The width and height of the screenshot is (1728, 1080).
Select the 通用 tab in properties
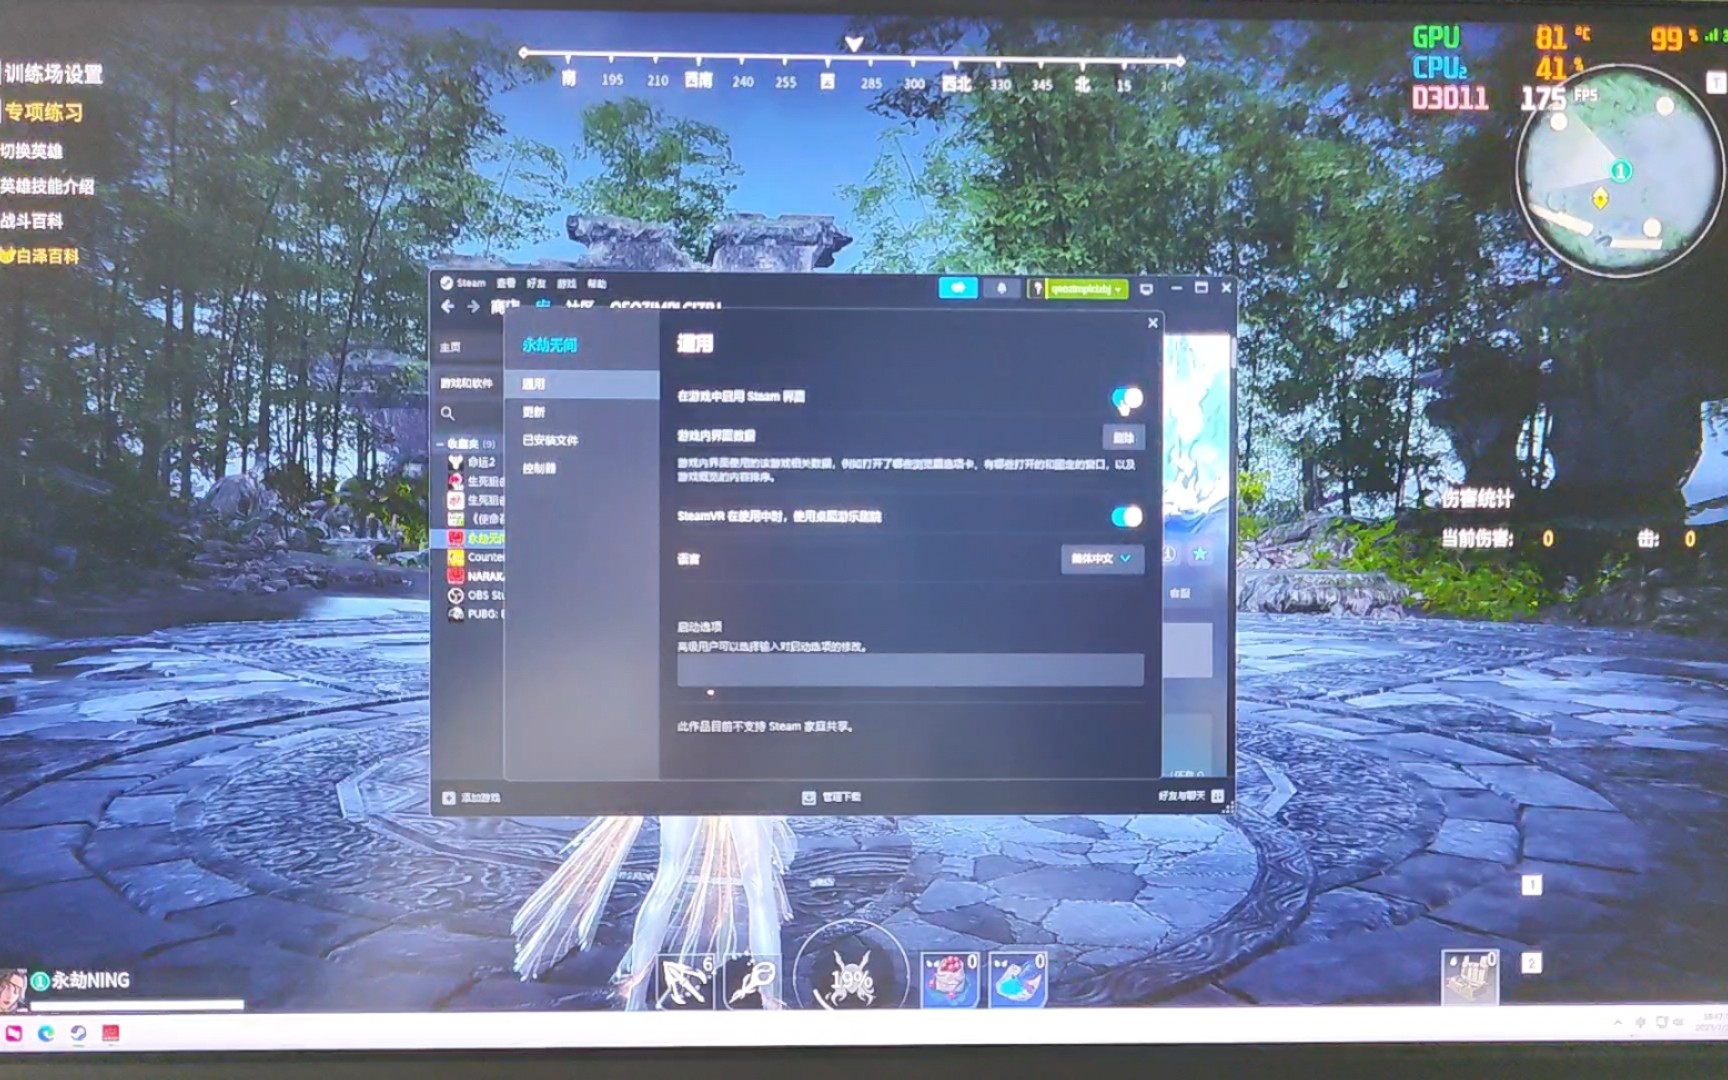pos(582,384)
